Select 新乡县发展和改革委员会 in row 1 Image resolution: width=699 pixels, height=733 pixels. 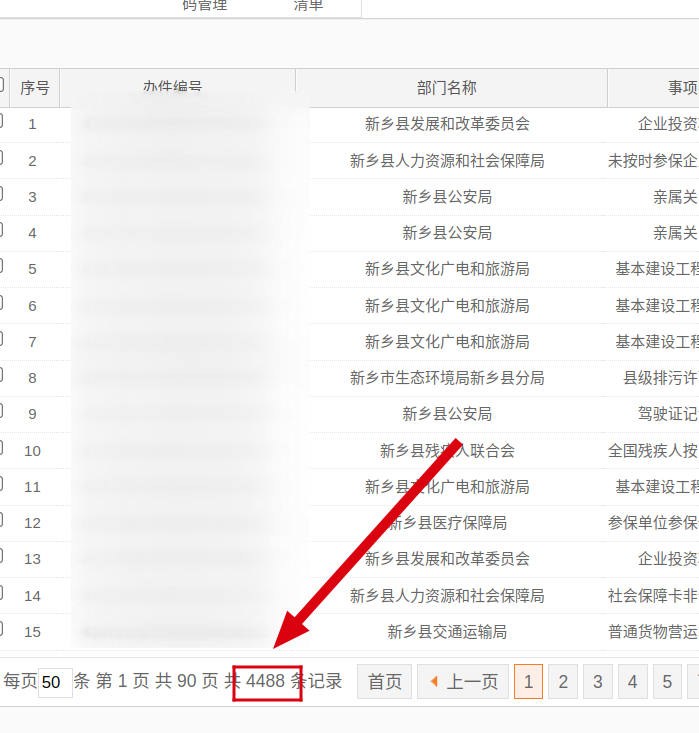click(x=447, y=124)
